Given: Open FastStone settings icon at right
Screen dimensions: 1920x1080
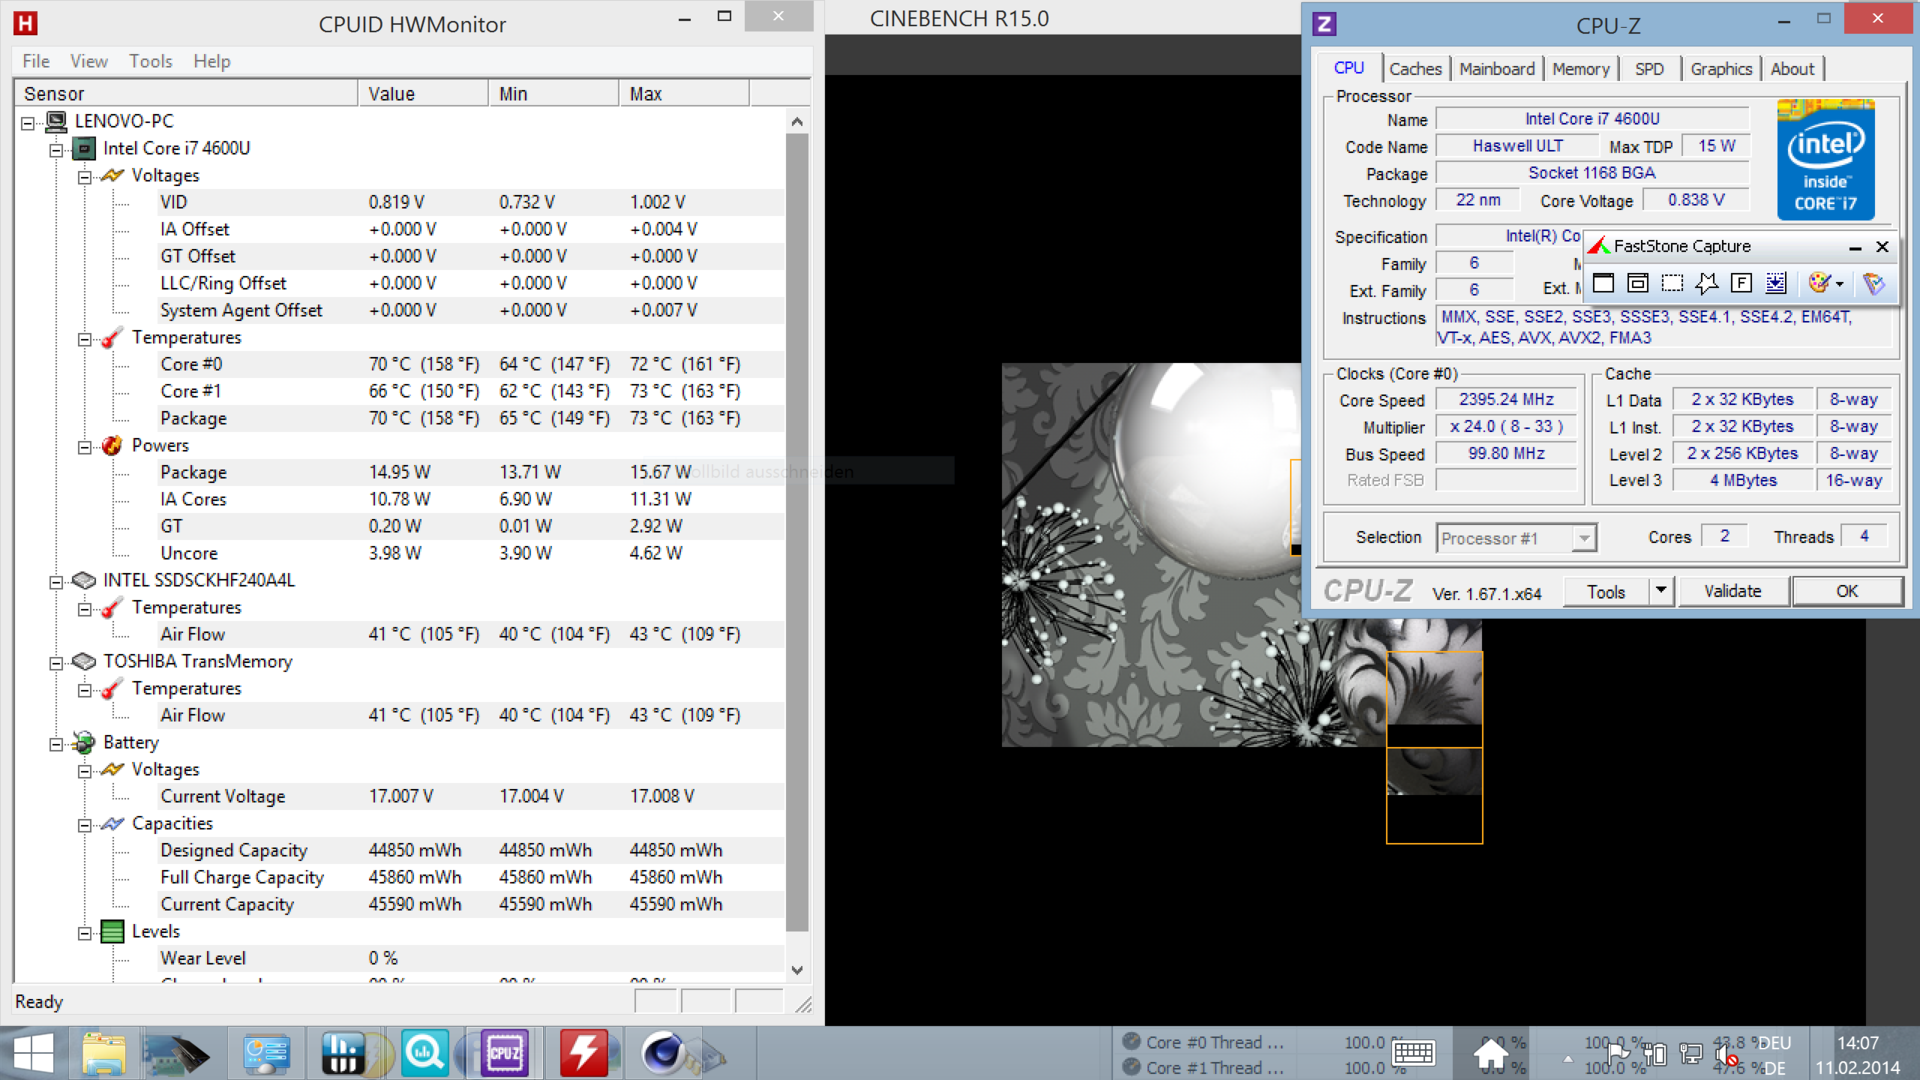Looking at the screenshot, I should [1873, 283].
